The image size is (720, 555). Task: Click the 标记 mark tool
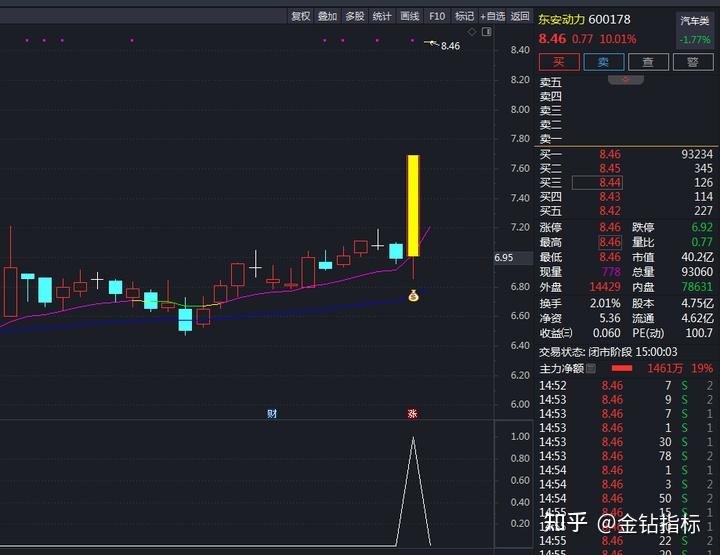tap(464, 17)
